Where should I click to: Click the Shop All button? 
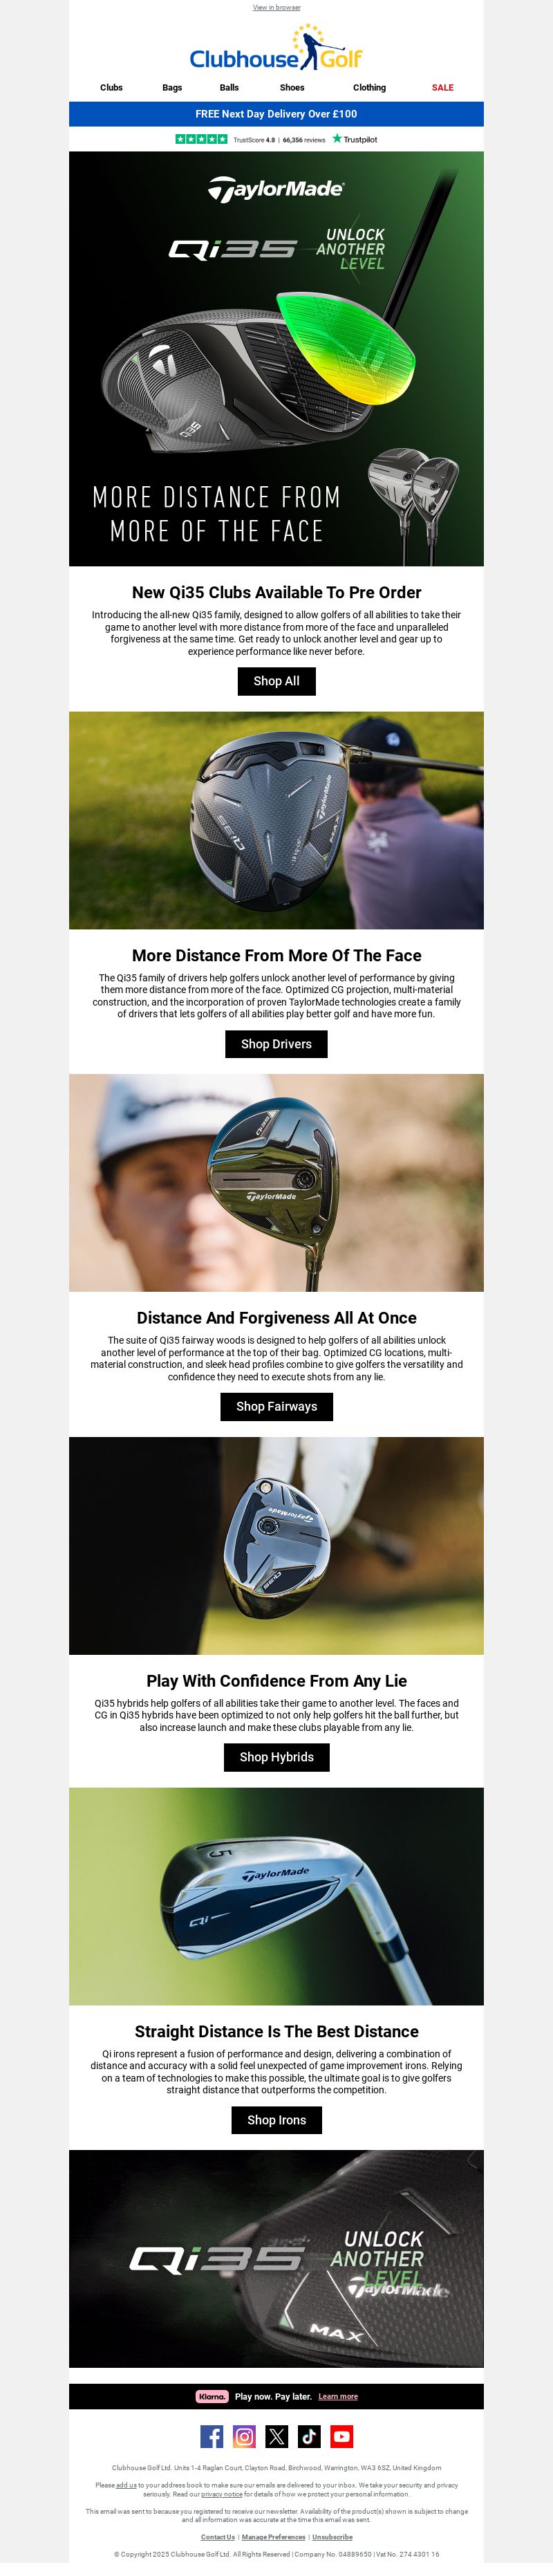(277, 681)
